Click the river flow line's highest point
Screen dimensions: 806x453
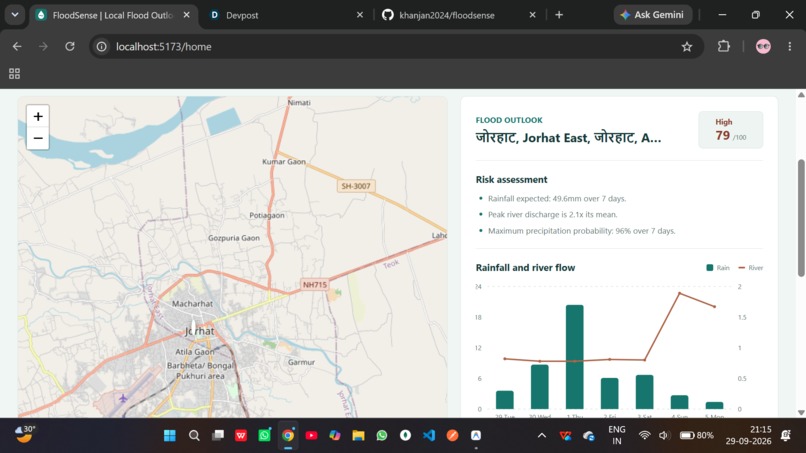coord(680,294)
